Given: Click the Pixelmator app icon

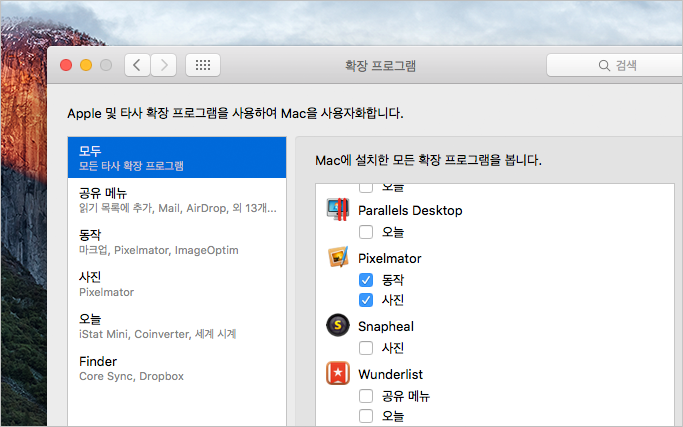Looking at the screenshot, I should [338, 257].
